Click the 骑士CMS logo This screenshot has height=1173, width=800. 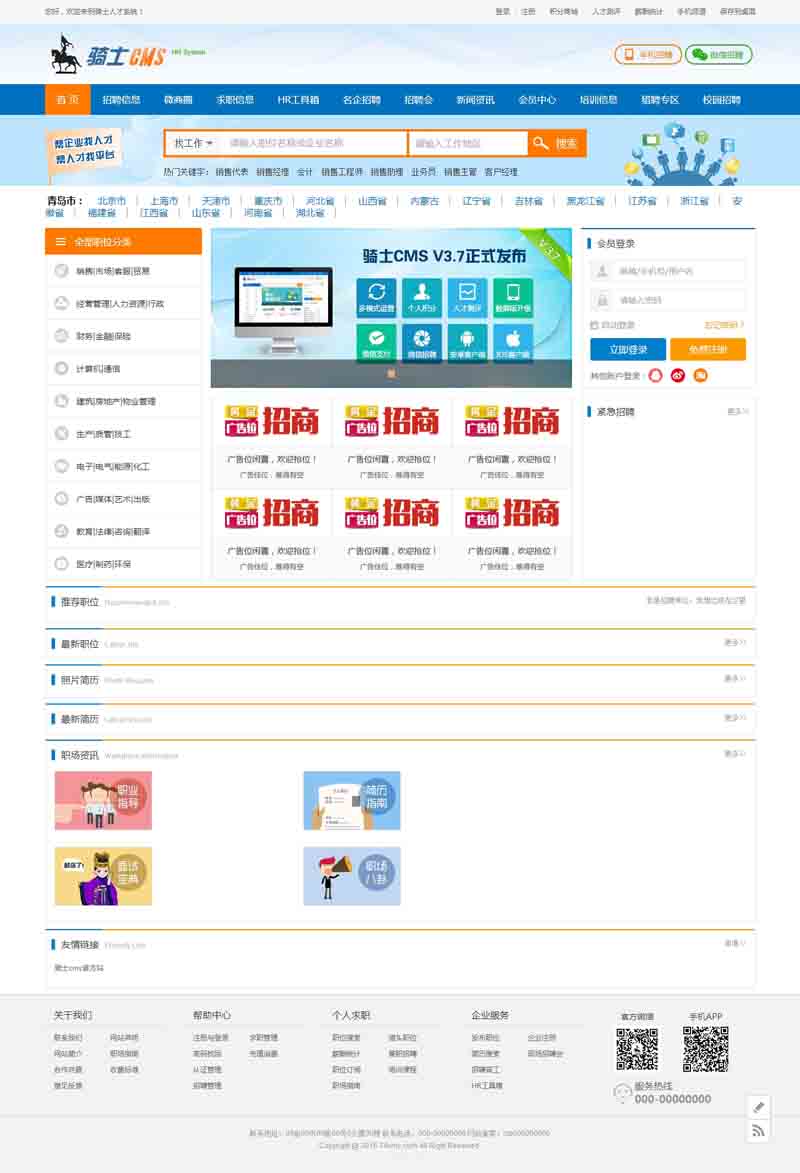point(107,55)
